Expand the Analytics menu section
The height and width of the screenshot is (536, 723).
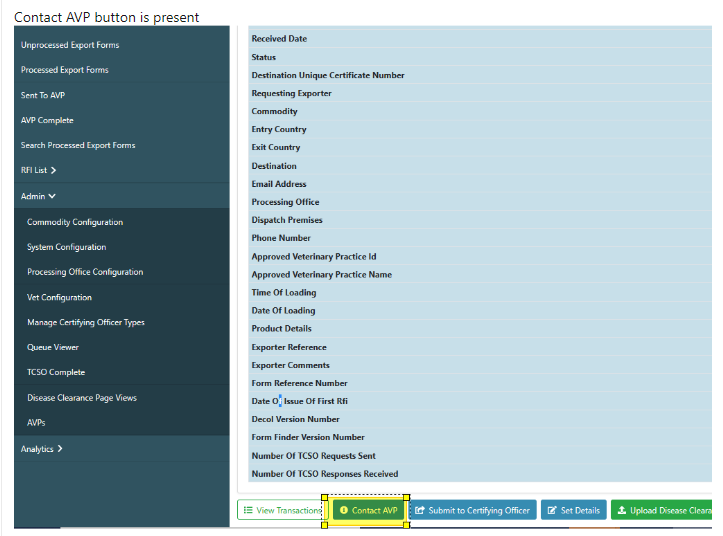pos(41,449)
